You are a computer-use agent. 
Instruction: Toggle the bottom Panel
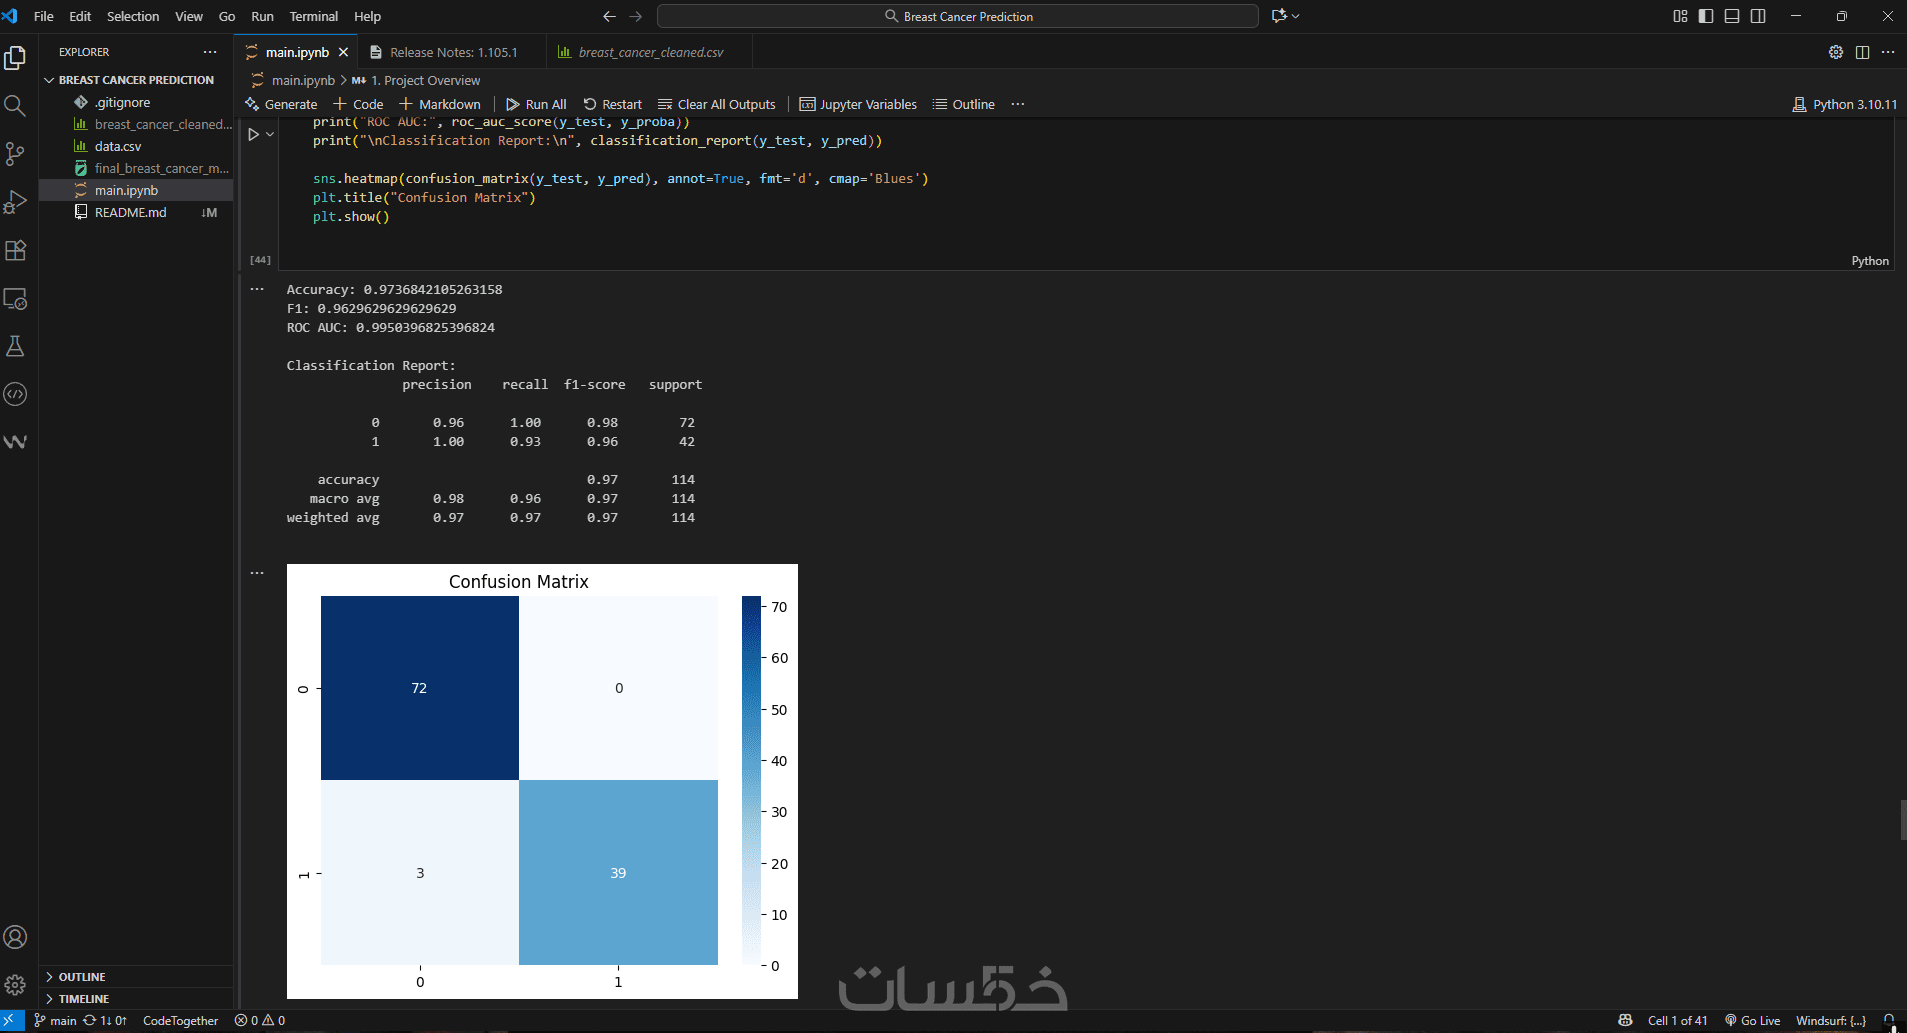click(x=1732, y=16)
